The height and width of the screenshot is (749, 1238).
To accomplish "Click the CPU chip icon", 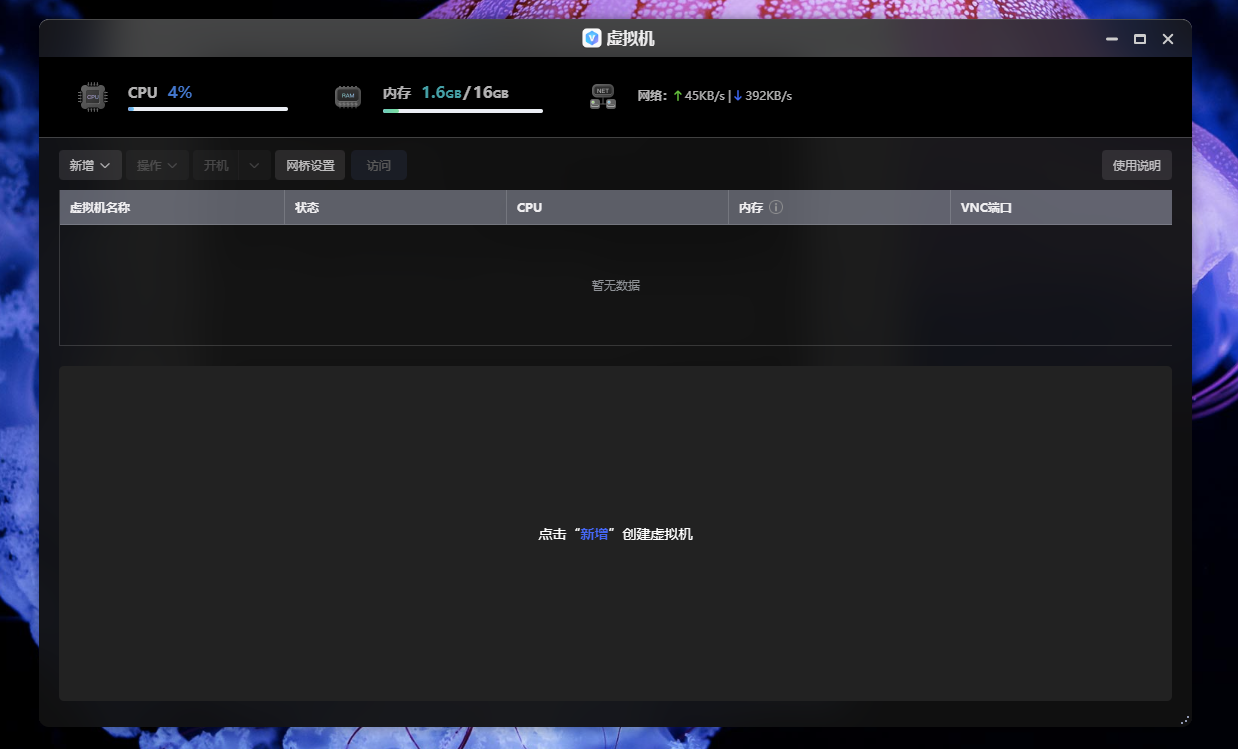I will pyautogui.click(x=93, y=97).
